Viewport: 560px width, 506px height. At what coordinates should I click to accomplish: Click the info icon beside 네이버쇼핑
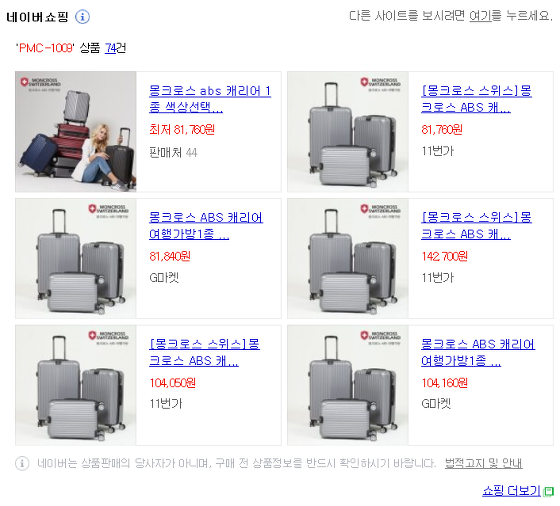(x=82, y=17)
